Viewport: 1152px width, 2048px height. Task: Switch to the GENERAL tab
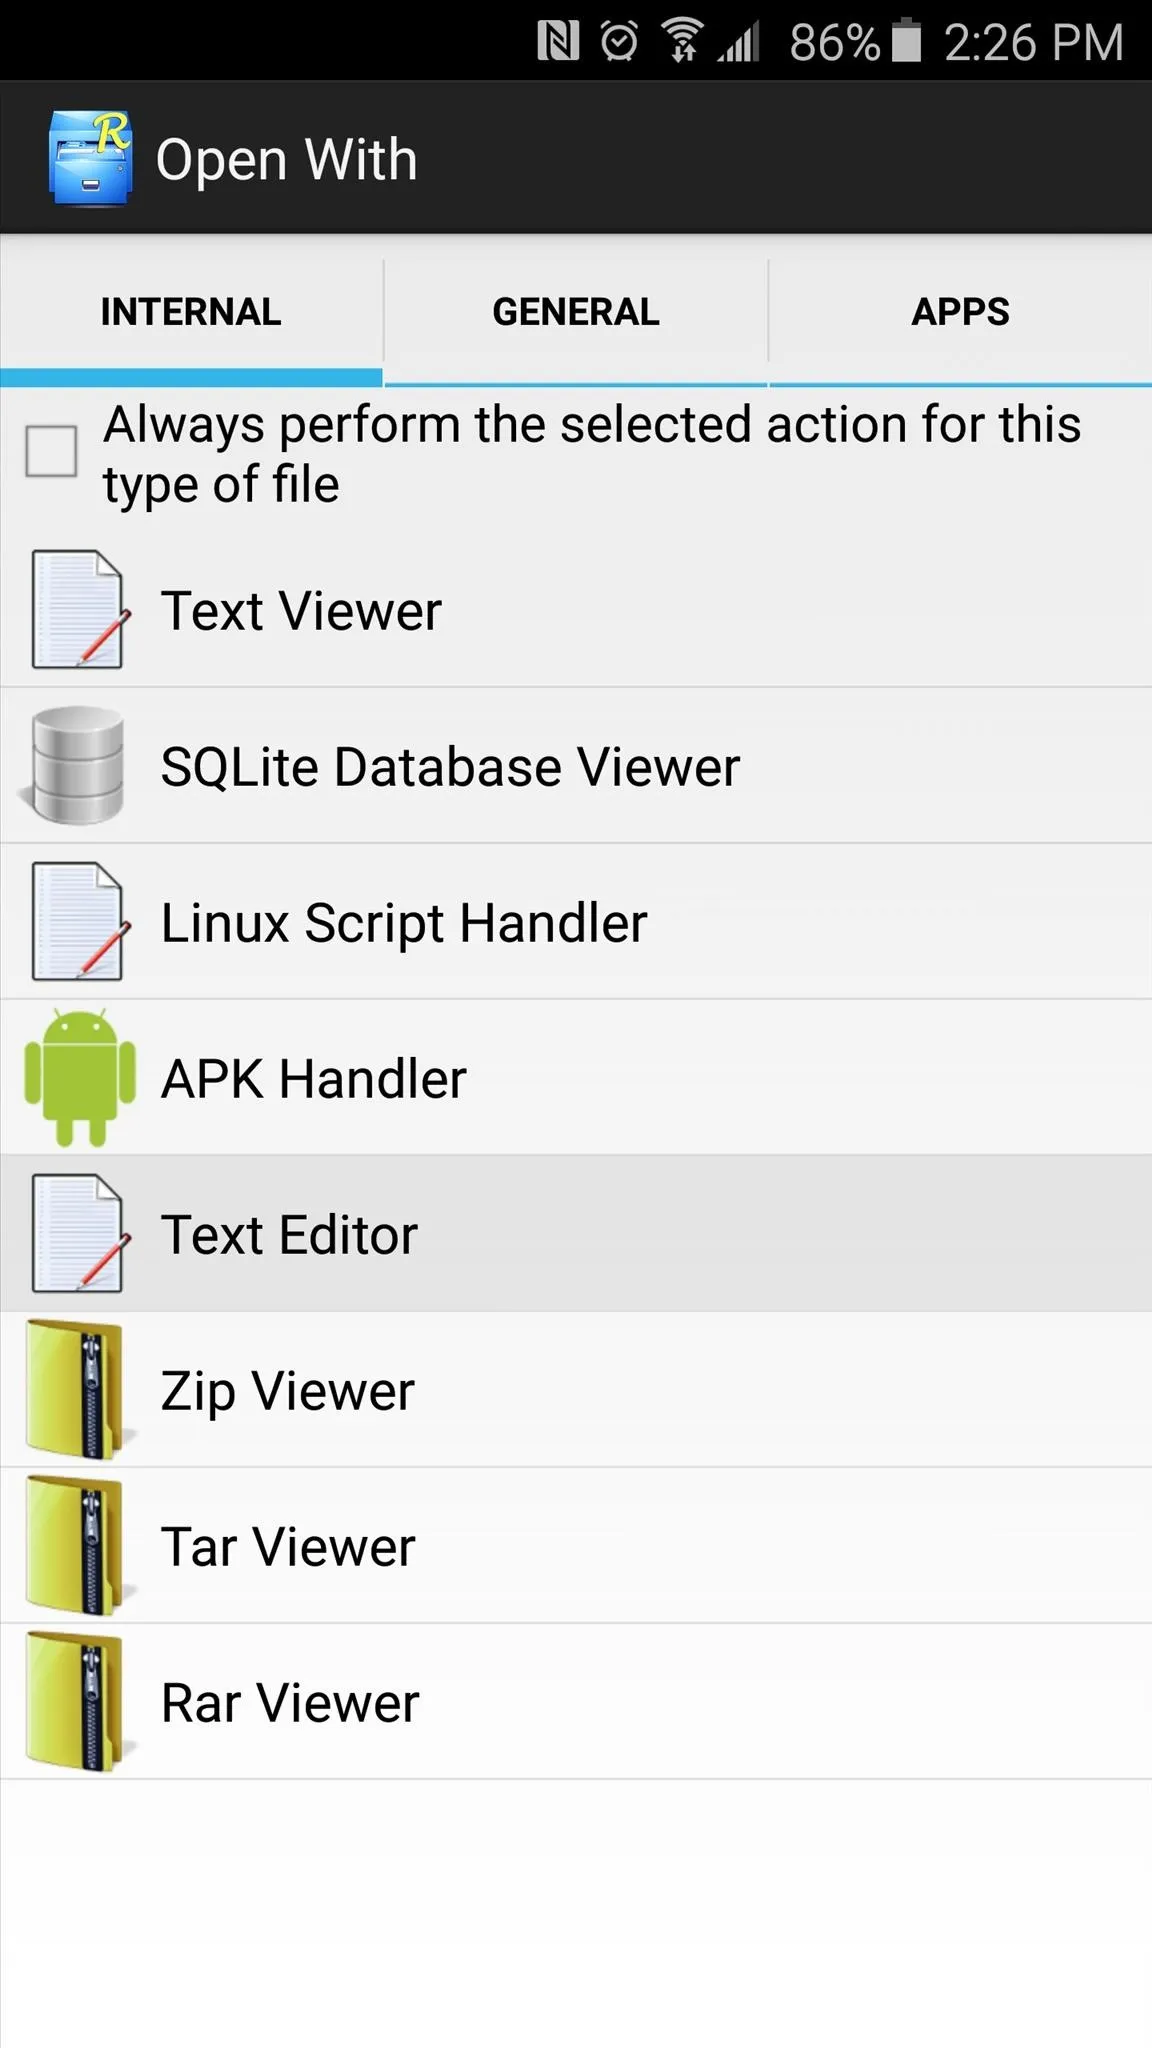coord(576,312)
